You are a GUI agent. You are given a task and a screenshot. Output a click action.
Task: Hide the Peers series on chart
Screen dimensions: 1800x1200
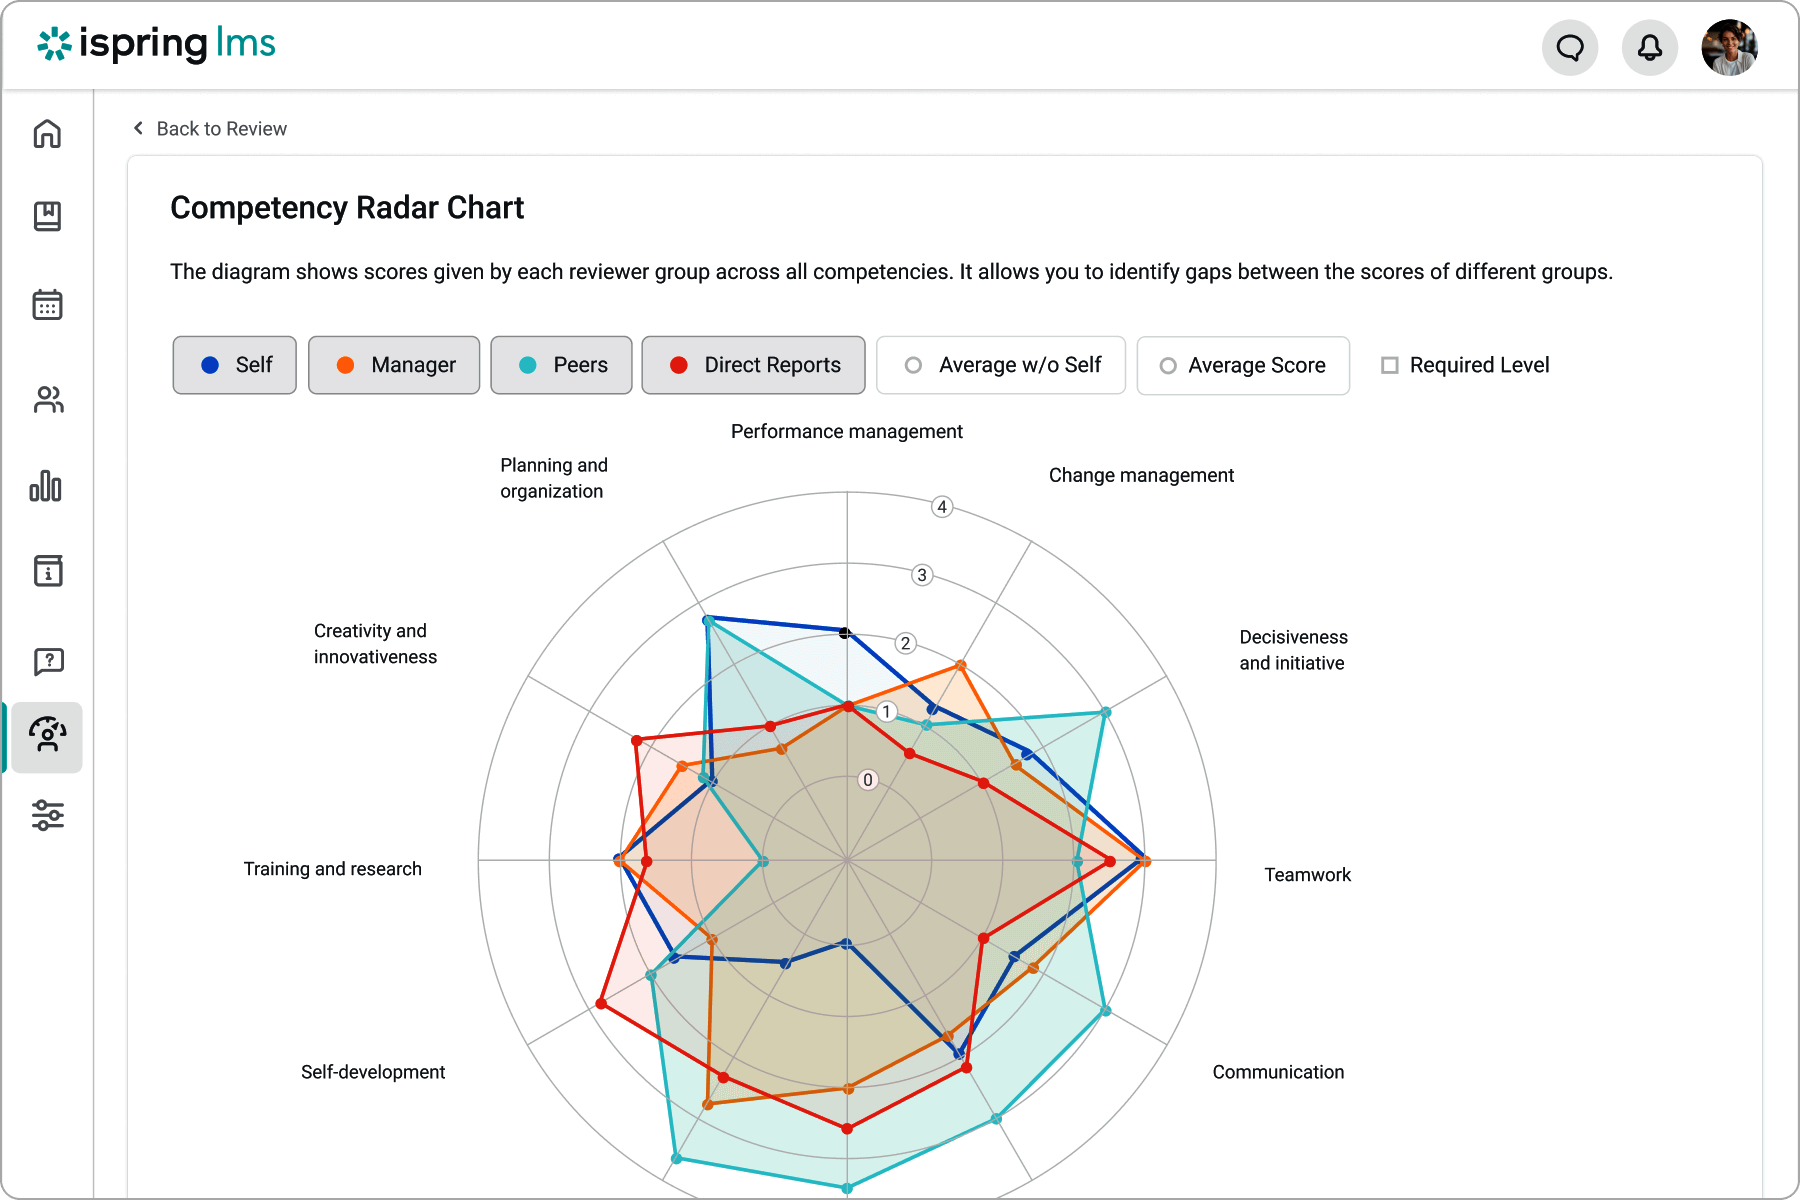(561, 366)
